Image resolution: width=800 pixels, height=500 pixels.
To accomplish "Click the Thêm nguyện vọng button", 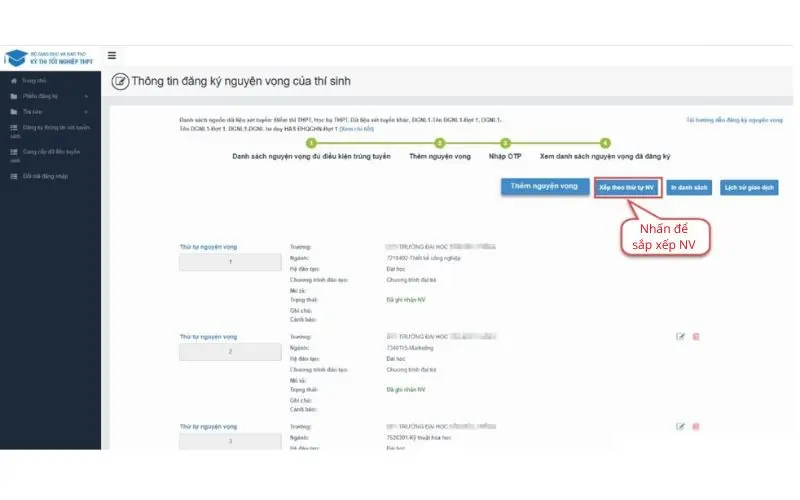I will point(544,186).
